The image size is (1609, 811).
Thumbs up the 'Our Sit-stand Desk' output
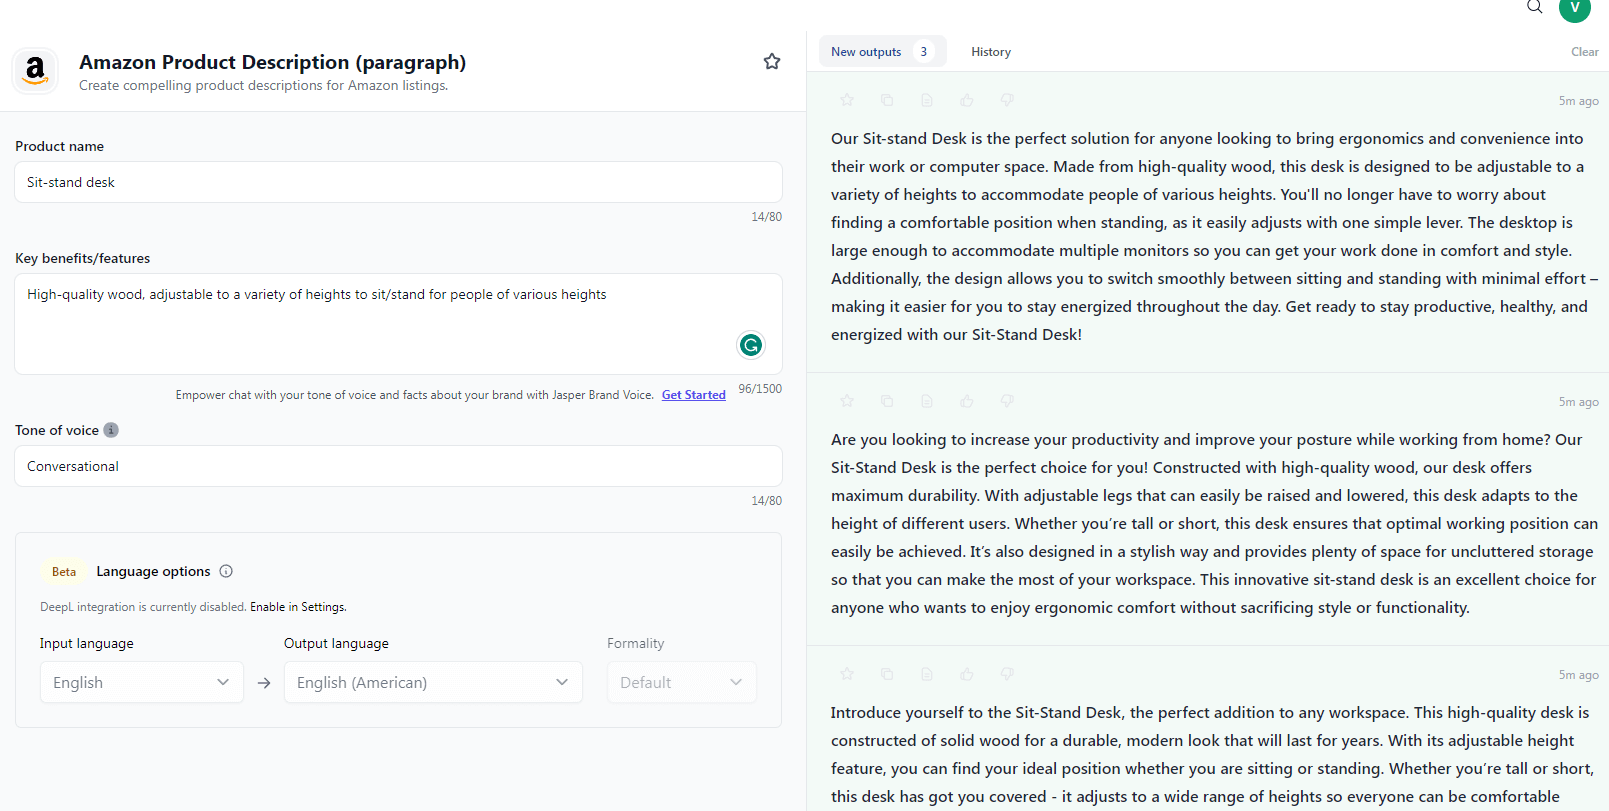pyautogui.click(x=967, y=100)
